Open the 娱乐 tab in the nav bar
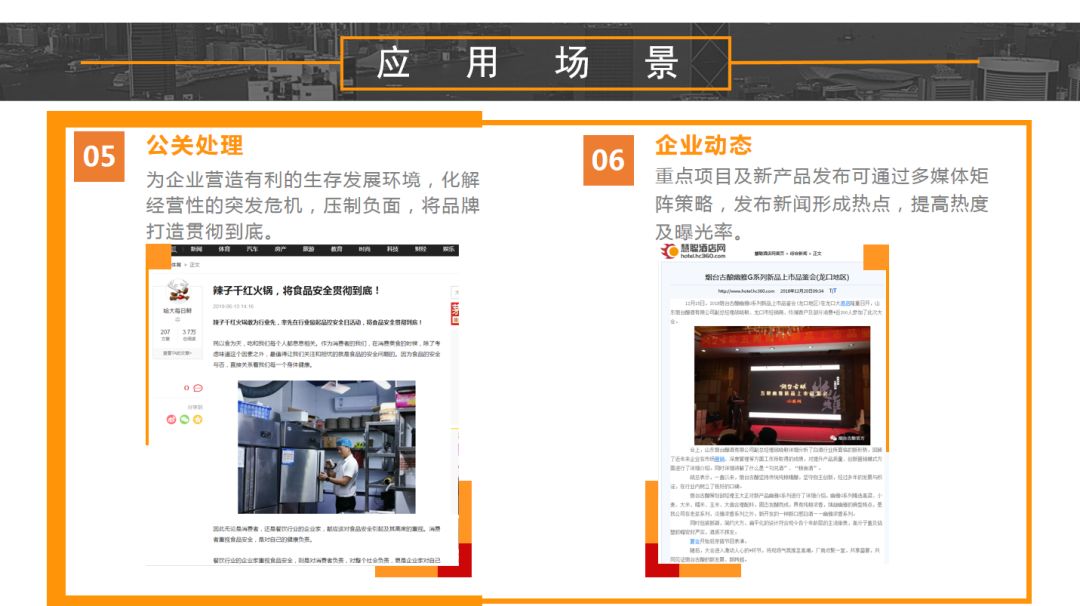Screen dimensions: 1080x606 [x=448, y=249]
